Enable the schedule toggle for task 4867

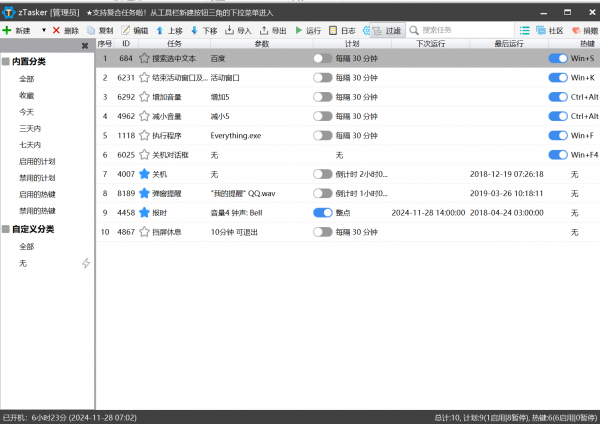coord(323,232)
